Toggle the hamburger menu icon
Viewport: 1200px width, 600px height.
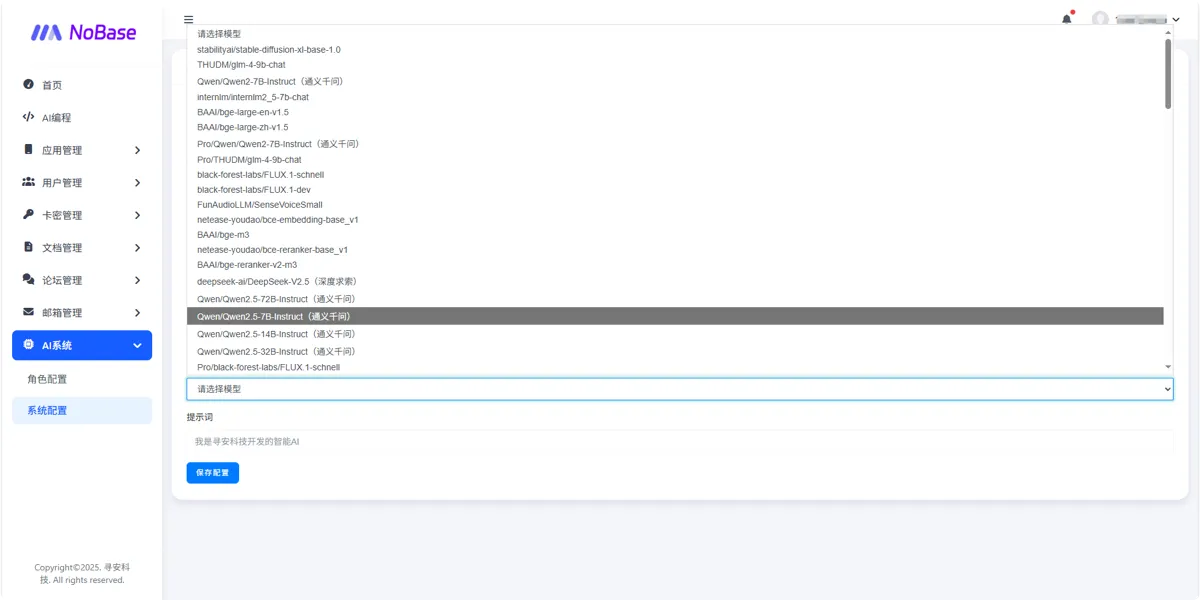coord(188,19)
